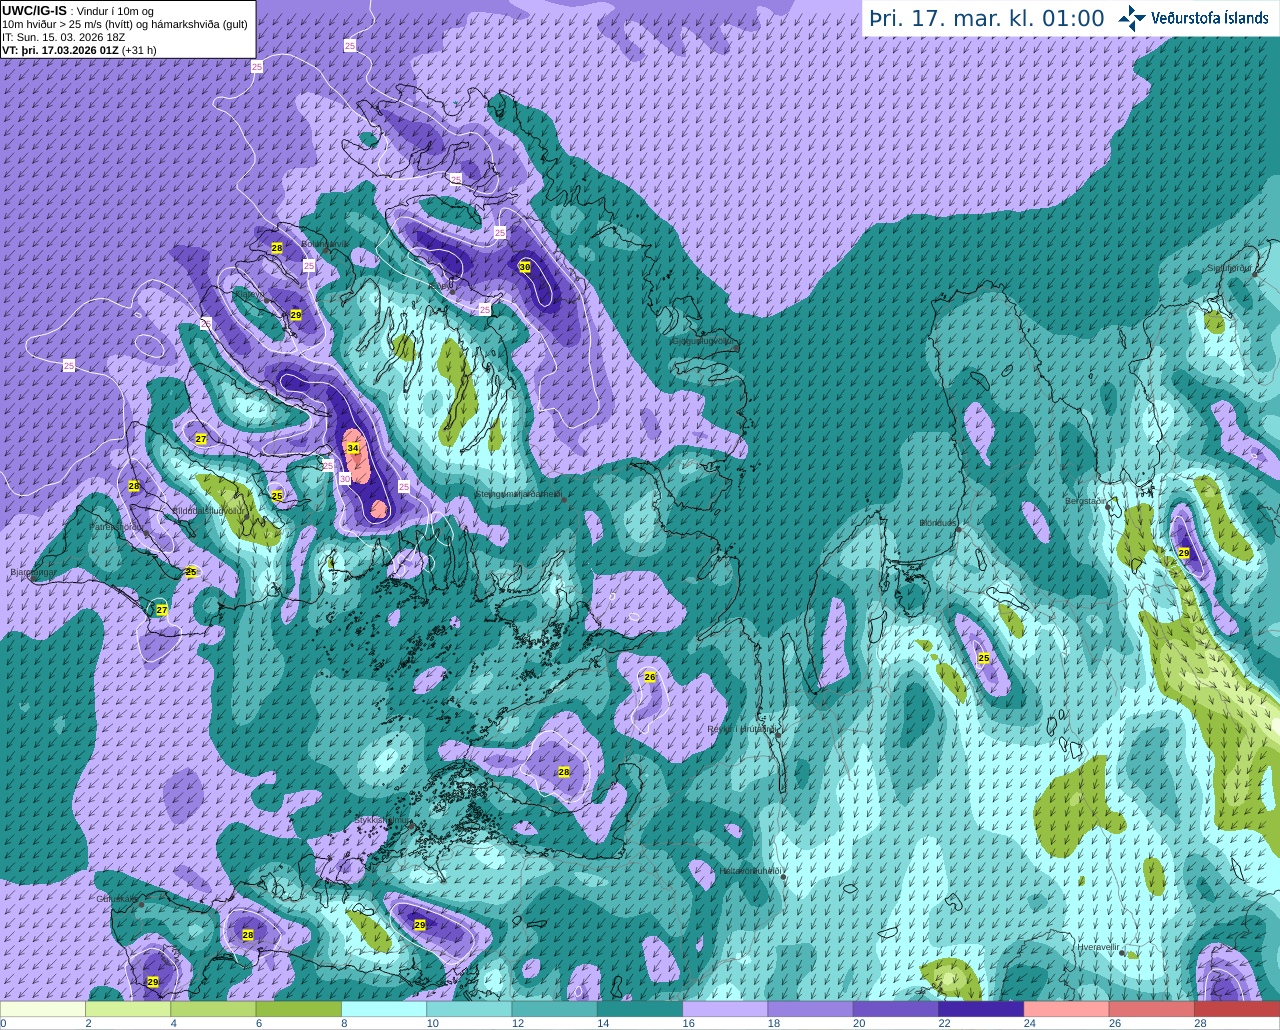Click the pale cyan 8–10 legend swatch
This screenshot has width=1280, height=1030.
pos(384,1009)
